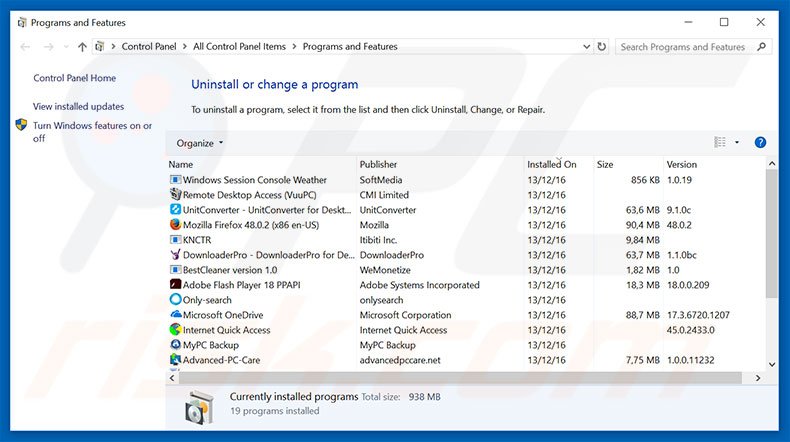Open Control Panel Home link
Screen dimensions: 790x442
[75, 78]
